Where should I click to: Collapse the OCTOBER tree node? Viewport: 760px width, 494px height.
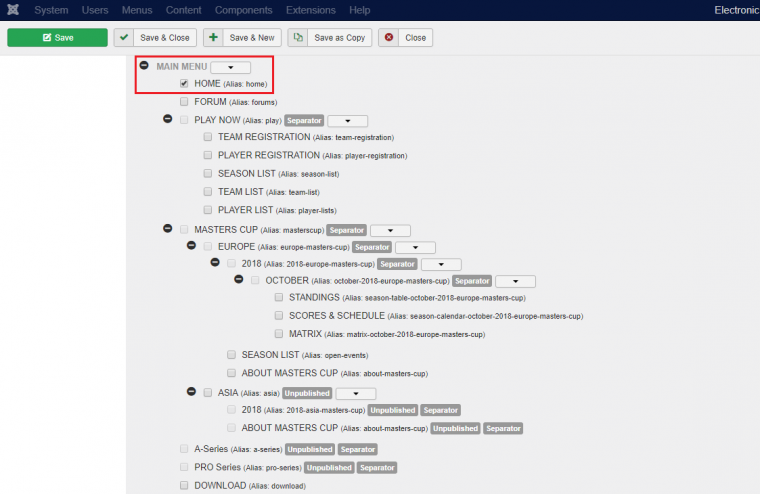[x=239, y=279]
